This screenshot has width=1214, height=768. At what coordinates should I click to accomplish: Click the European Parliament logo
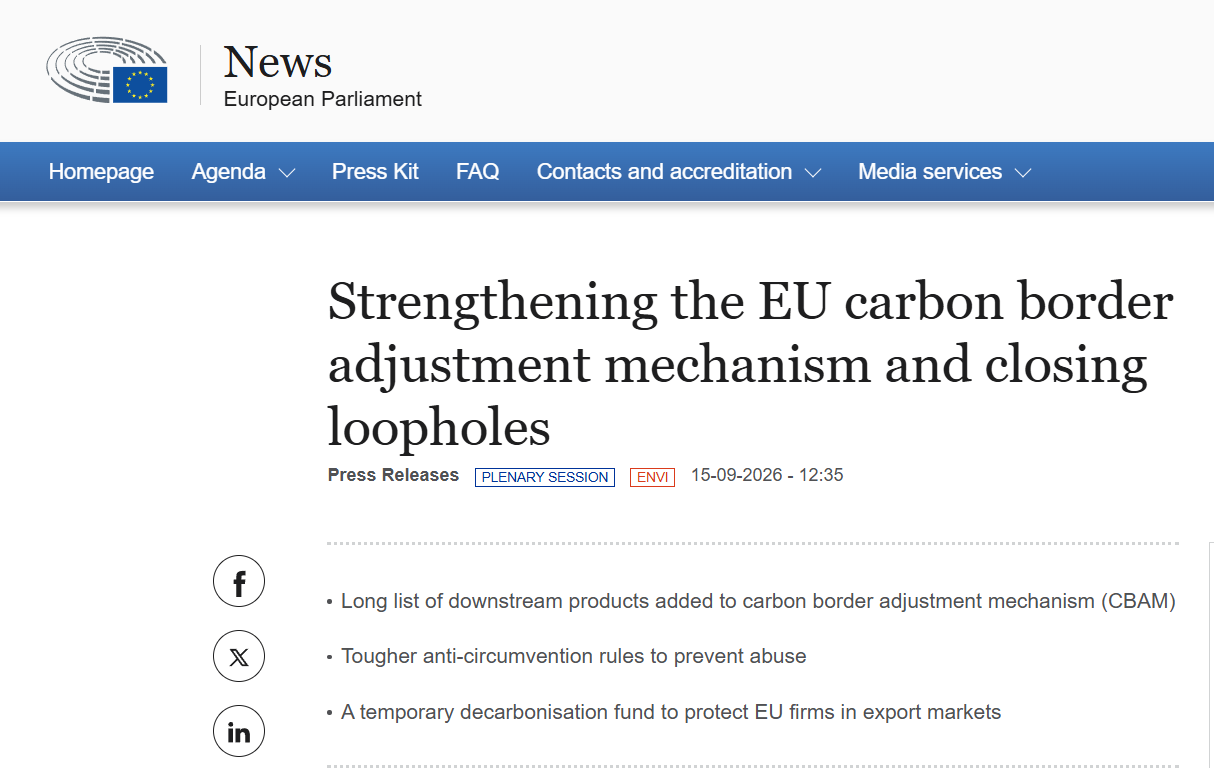107,70
